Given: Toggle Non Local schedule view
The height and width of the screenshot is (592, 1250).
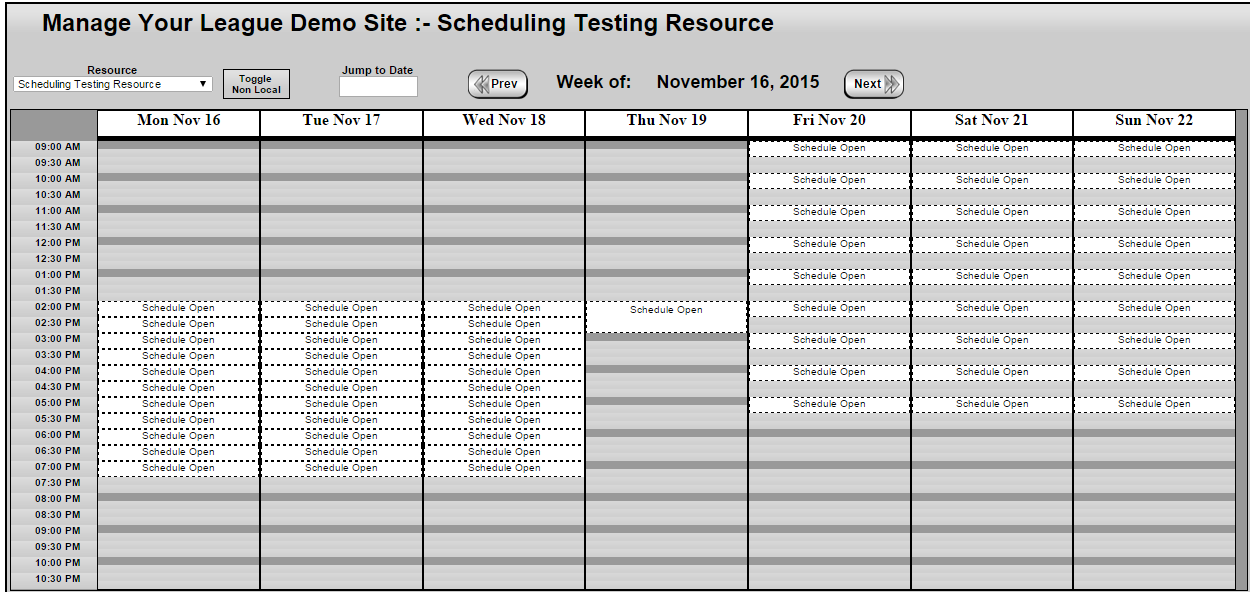Looking at the screenshot, I should (256, 84).
